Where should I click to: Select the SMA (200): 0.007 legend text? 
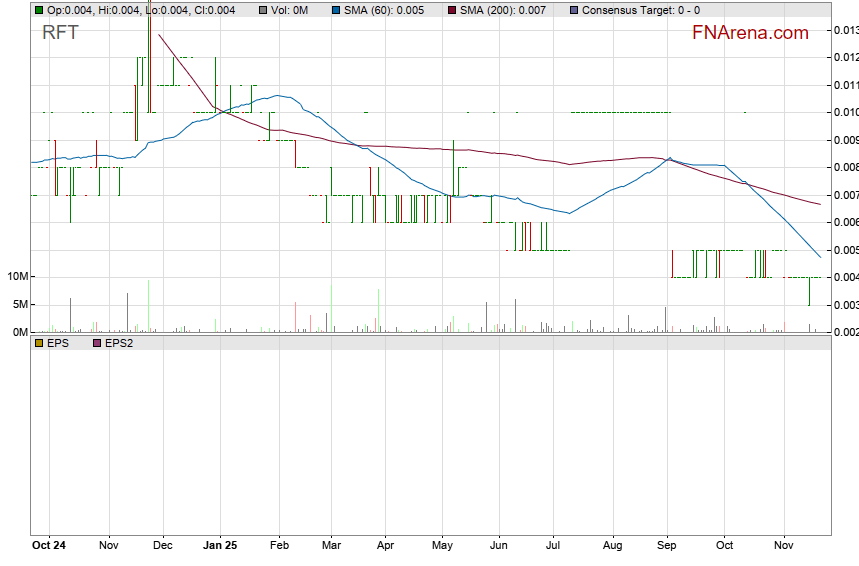(x=502, y=10)
